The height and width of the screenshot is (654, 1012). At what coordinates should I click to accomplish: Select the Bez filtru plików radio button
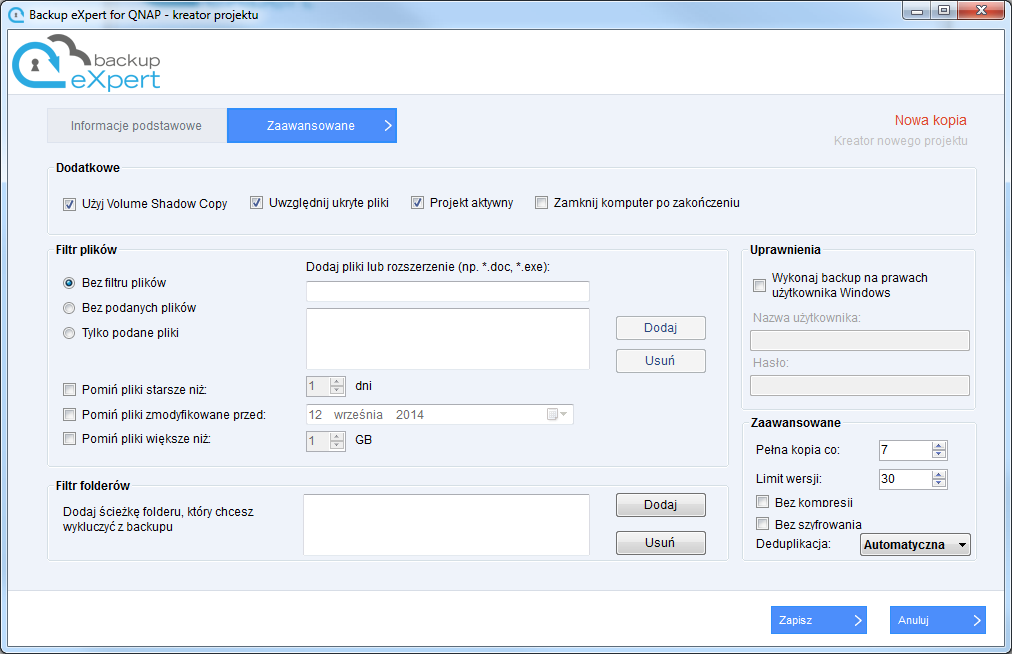tap(69, 283)
